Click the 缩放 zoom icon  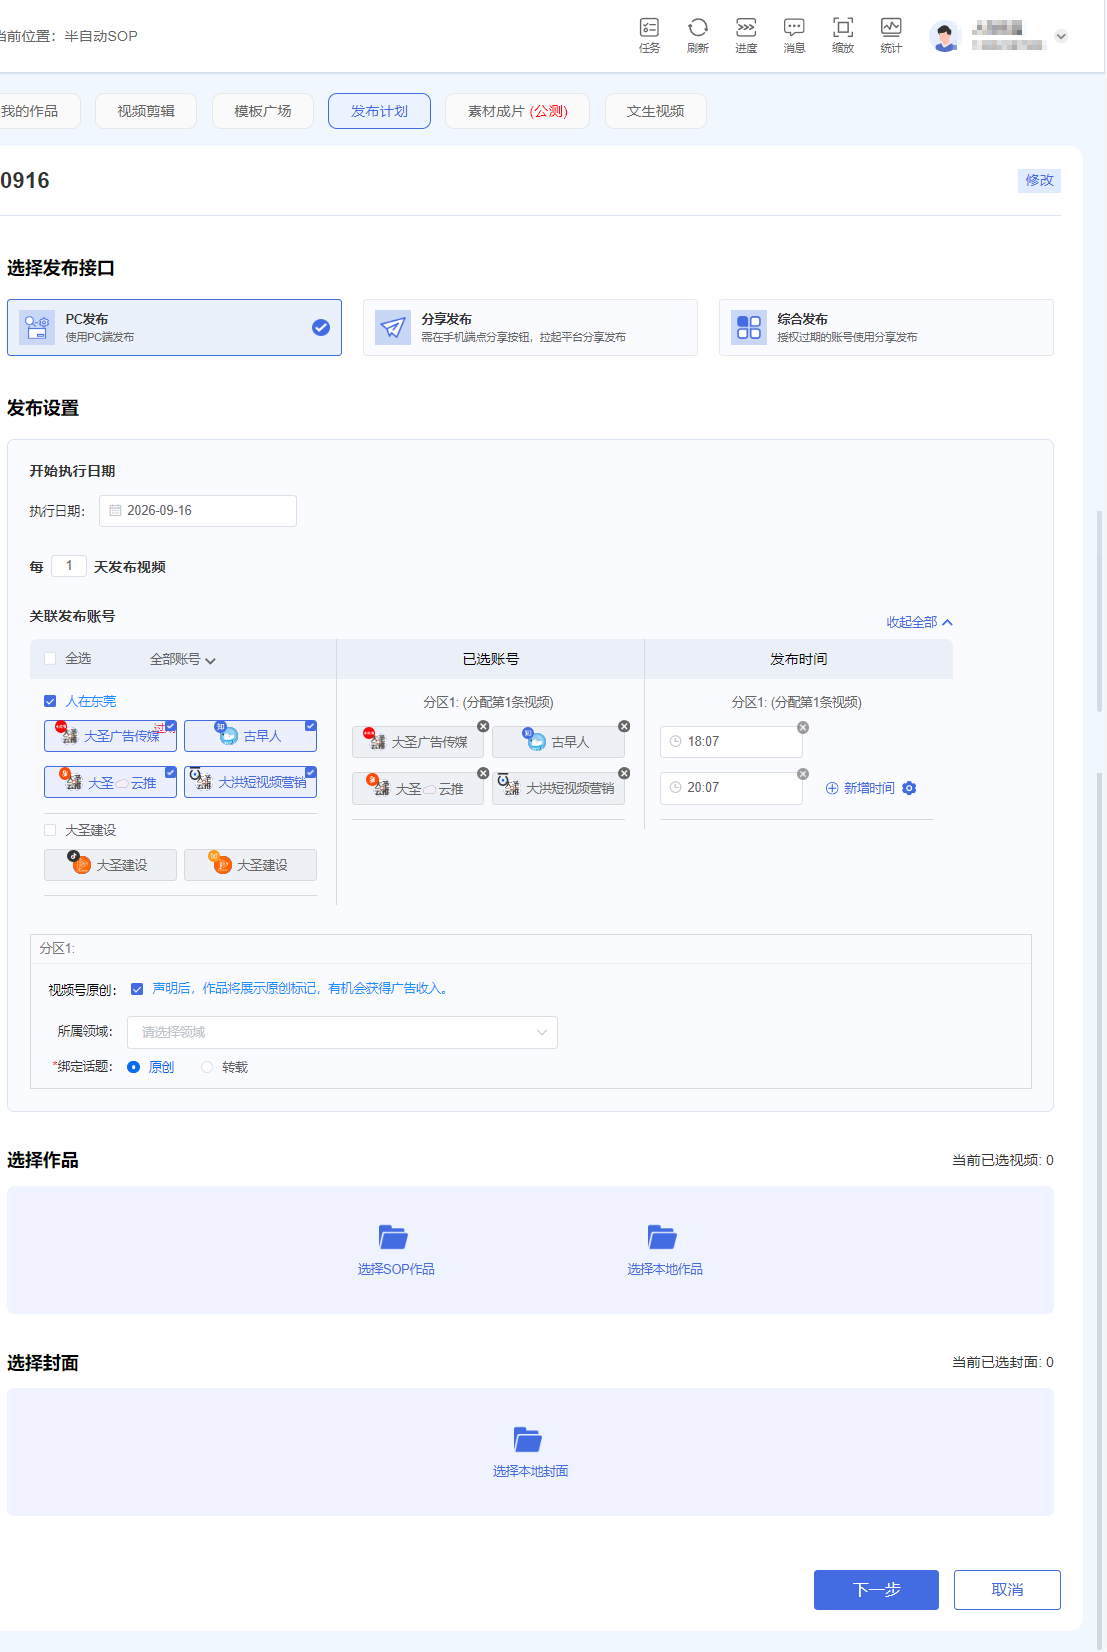(x=843, y=35)
